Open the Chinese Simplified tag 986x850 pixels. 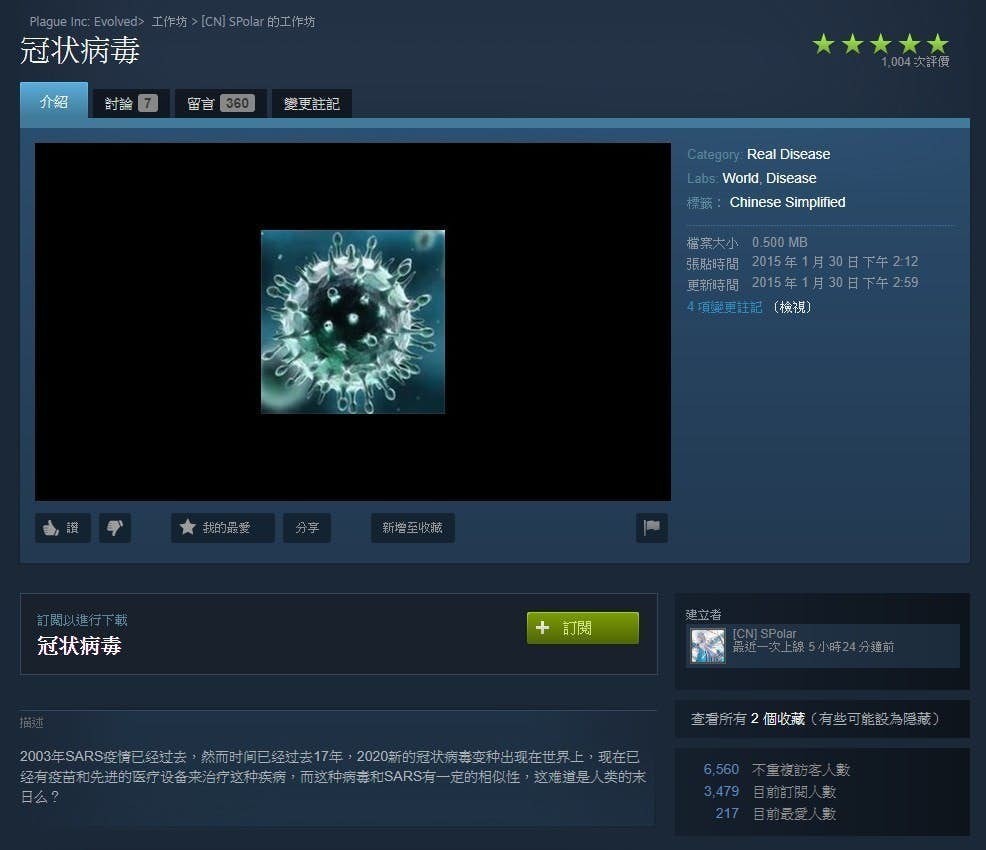click(787, 202)
